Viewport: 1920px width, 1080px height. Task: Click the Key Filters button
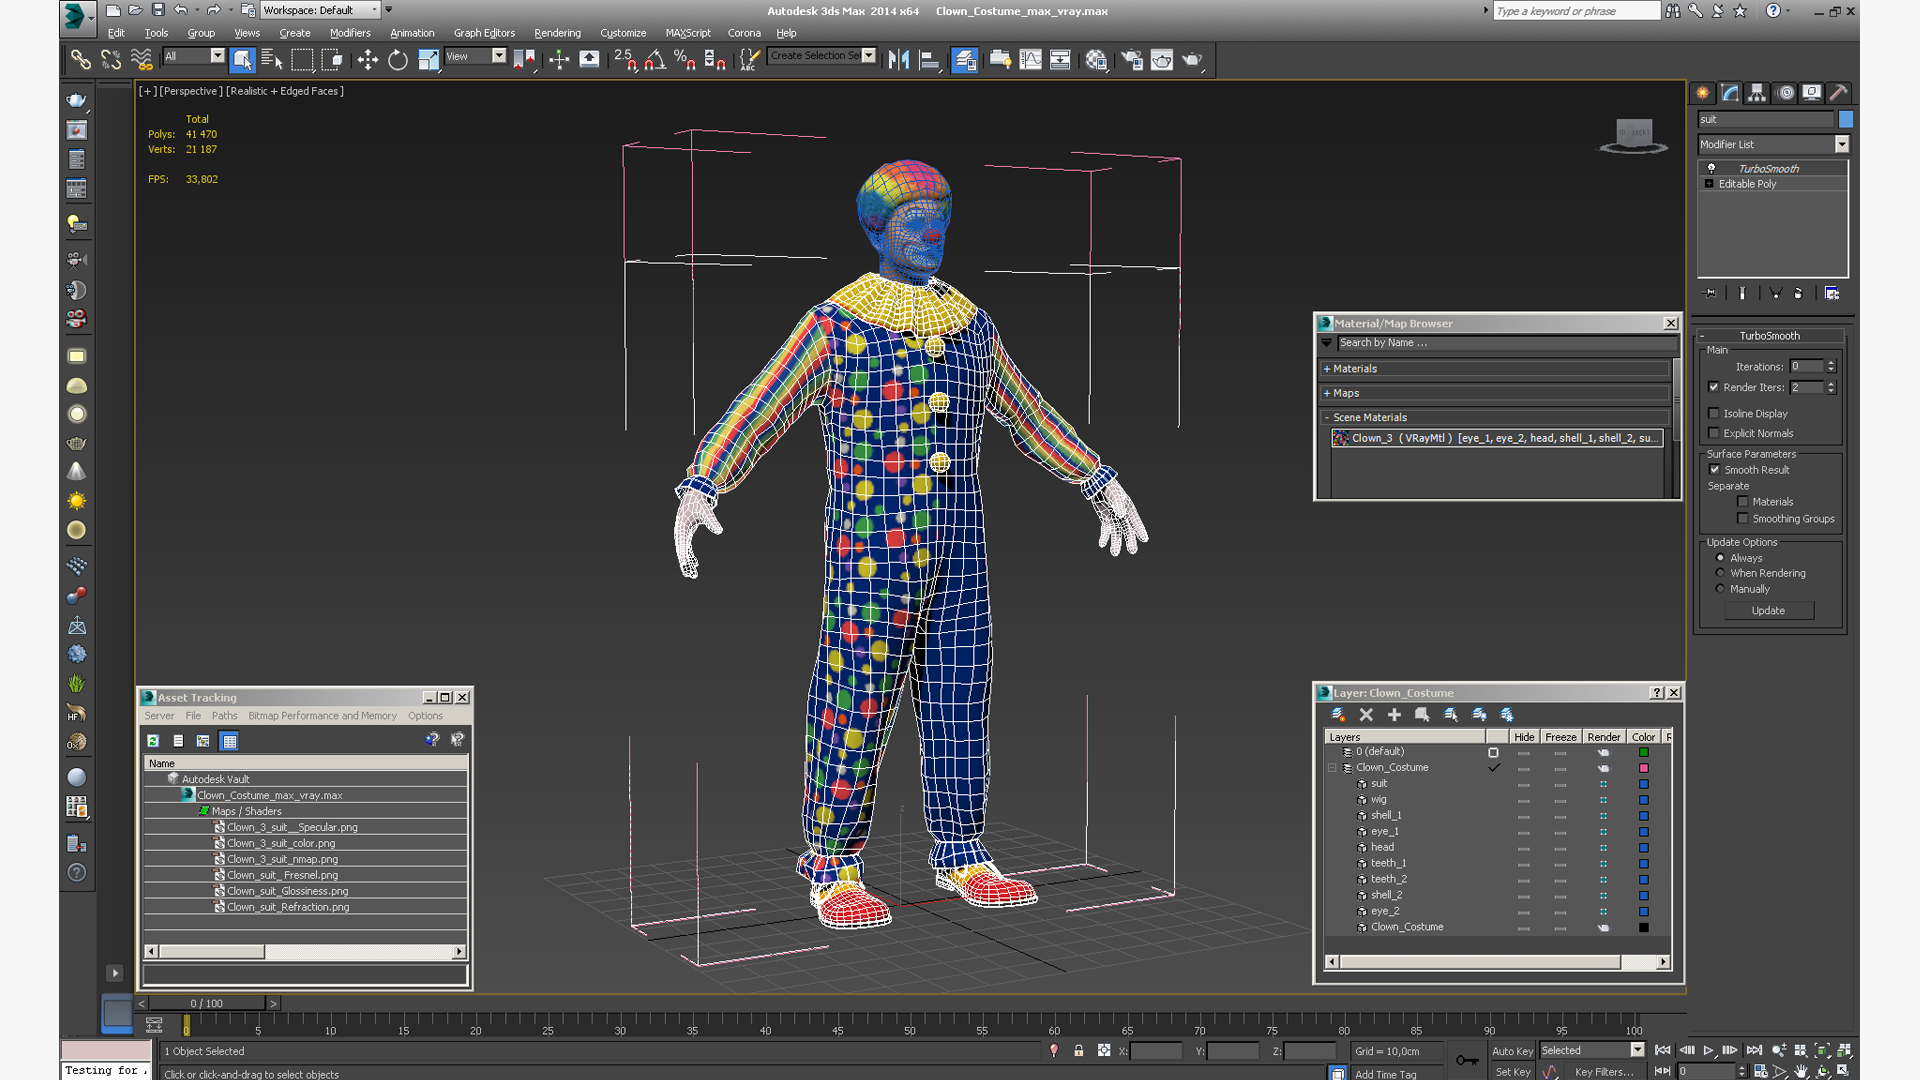(1604, 1072)
